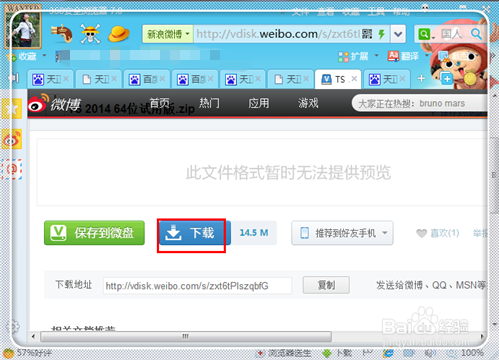Open the 帮助 menu
The height and width of the screenshot is (360, 499).
(401, 12)
